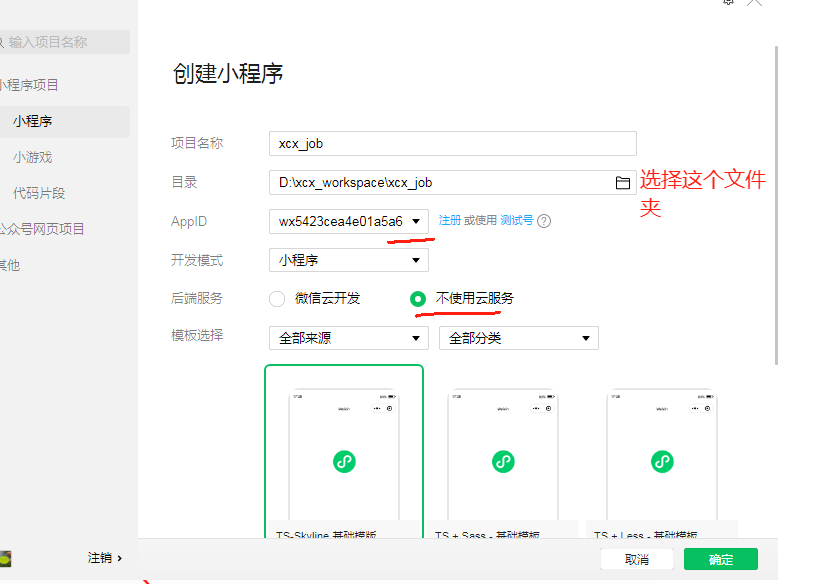Click the user avatar at bottom-left
This screenshot has height=584, width=813.
[x=5, y=559]
